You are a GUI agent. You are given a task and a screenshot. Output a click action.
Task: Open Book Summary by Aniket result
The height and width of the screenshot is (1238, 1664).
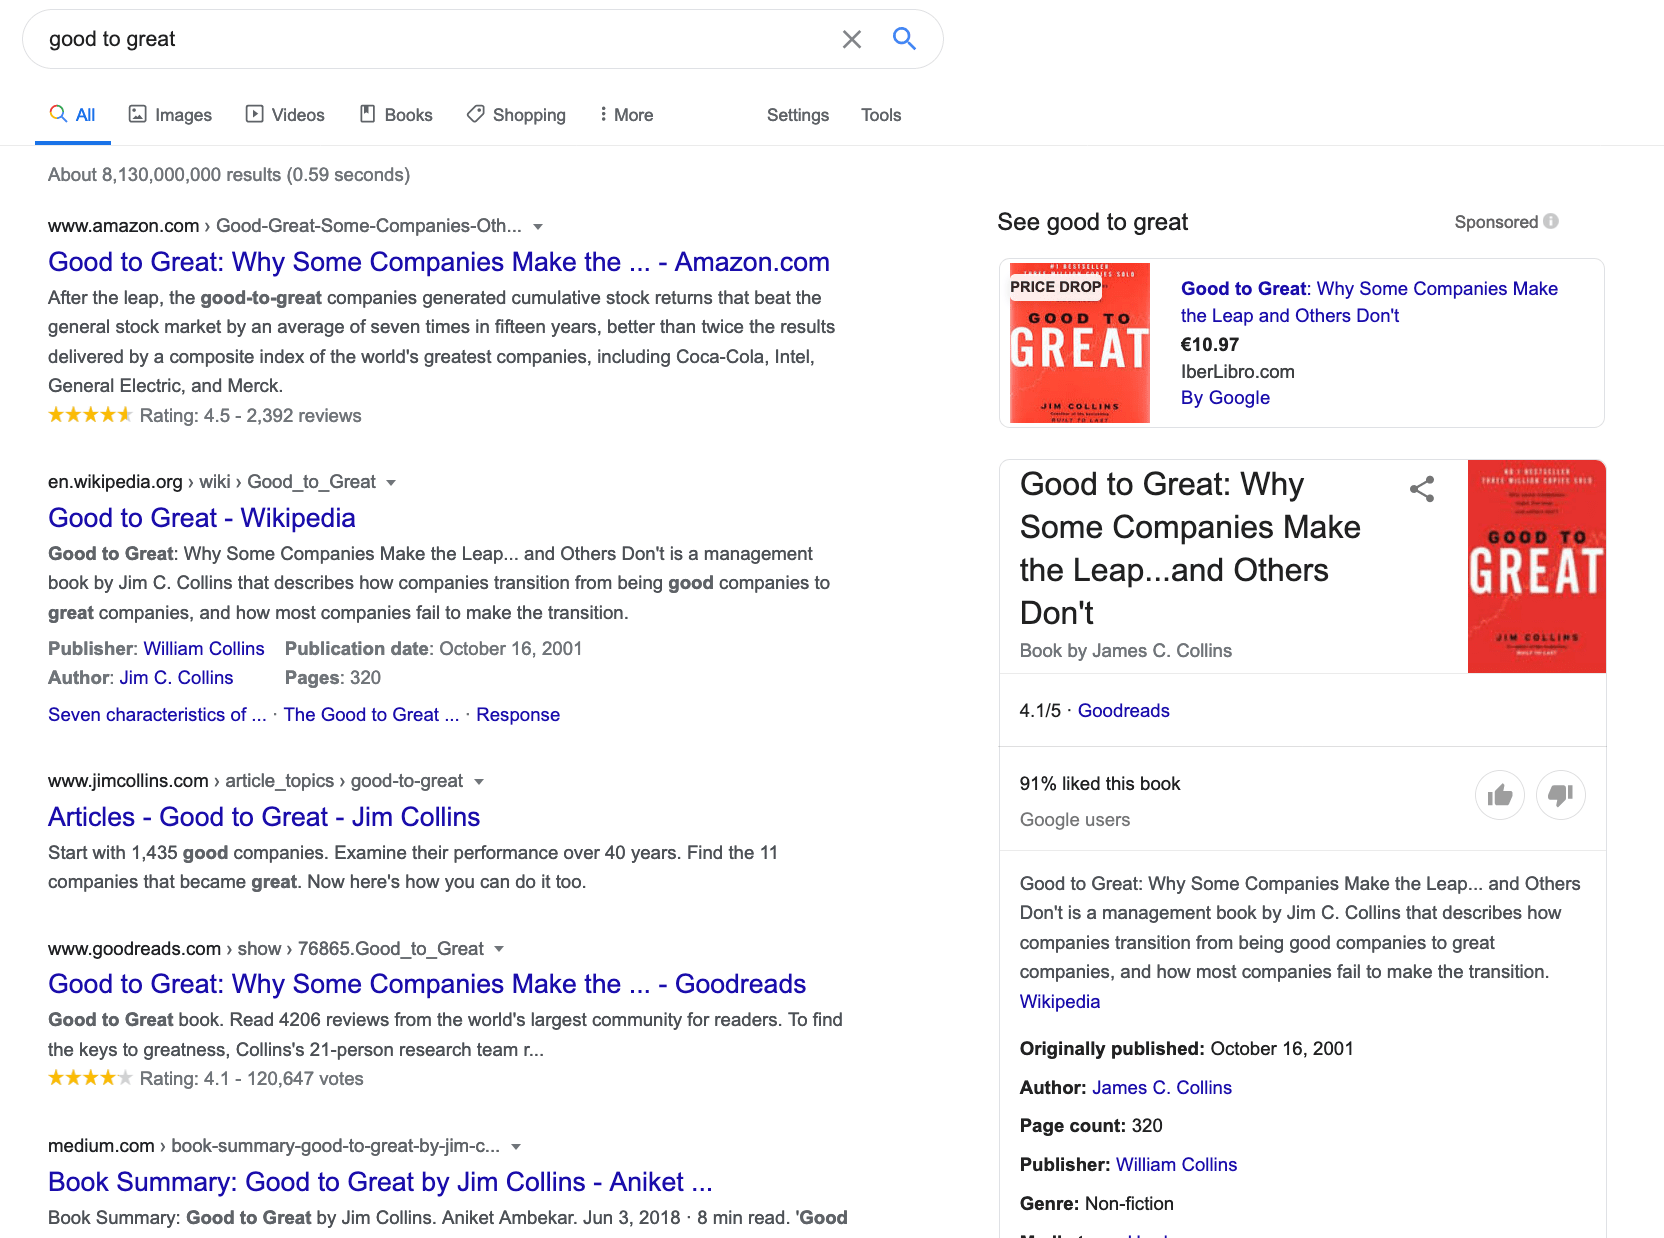380,1182
